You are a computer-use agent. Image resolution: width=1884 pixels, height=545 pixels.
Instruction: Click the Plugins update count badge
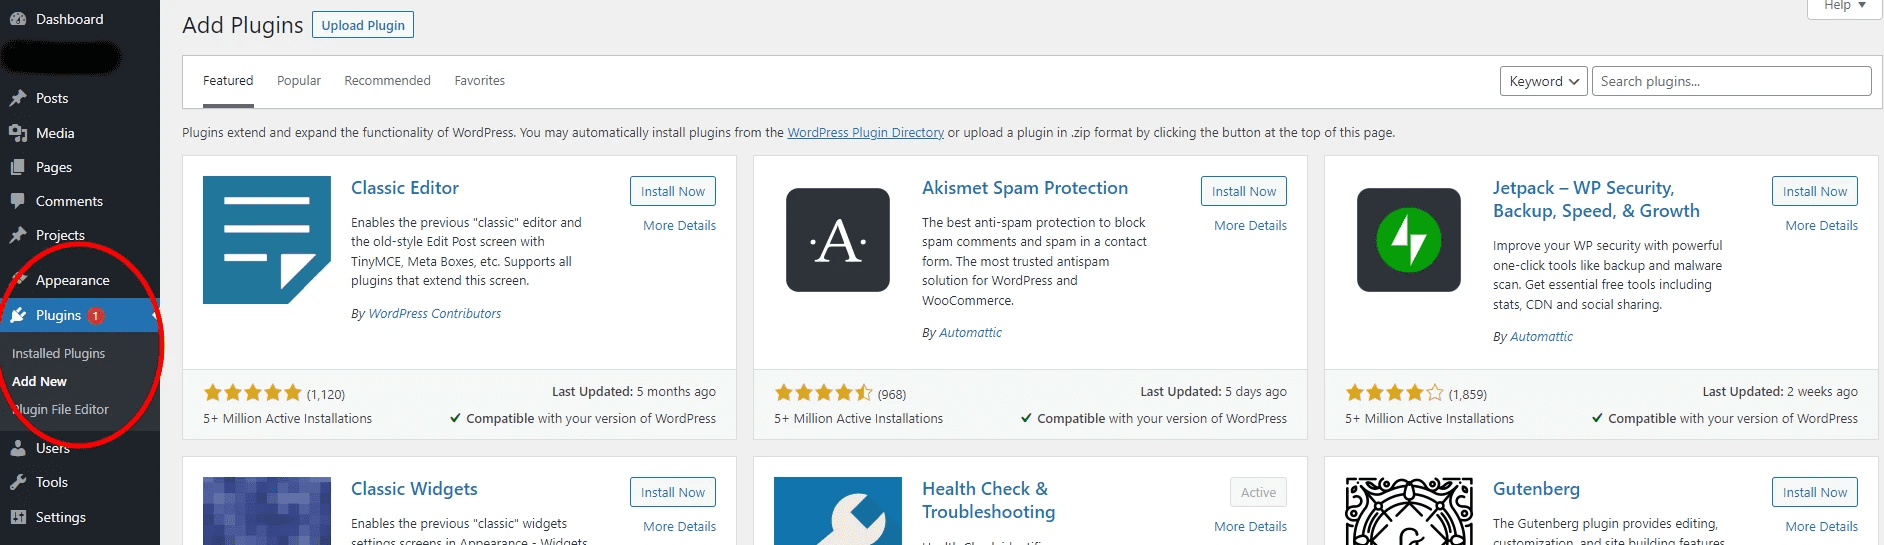pos(95,315)
